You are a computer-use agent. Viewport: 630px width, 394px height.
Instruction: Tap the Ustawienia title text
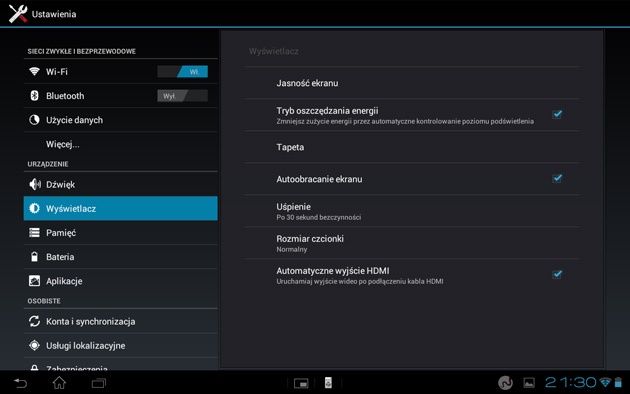coord(54,14)
